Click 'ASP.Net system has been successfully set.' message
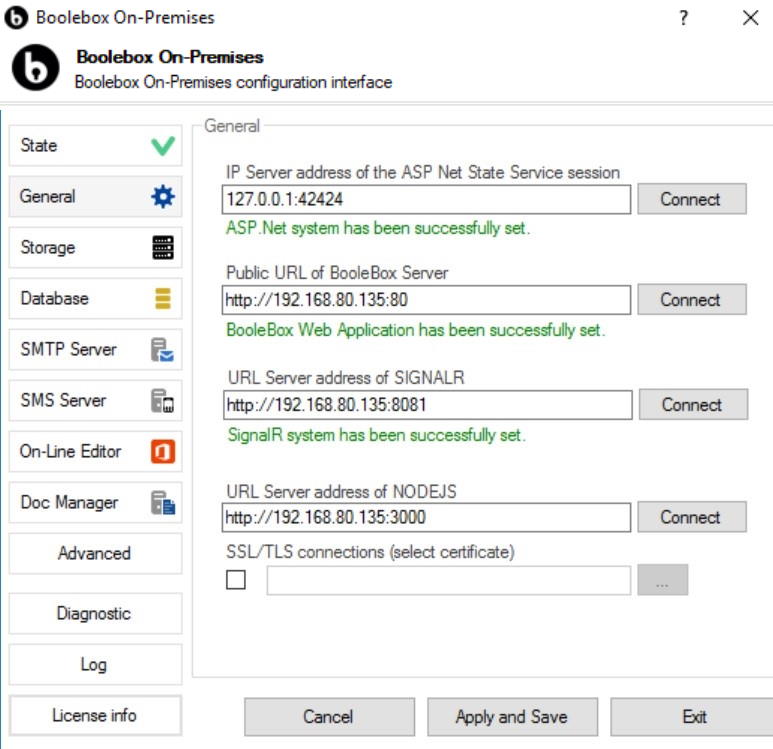Screen dimensions: 773x749 (378, 228)
